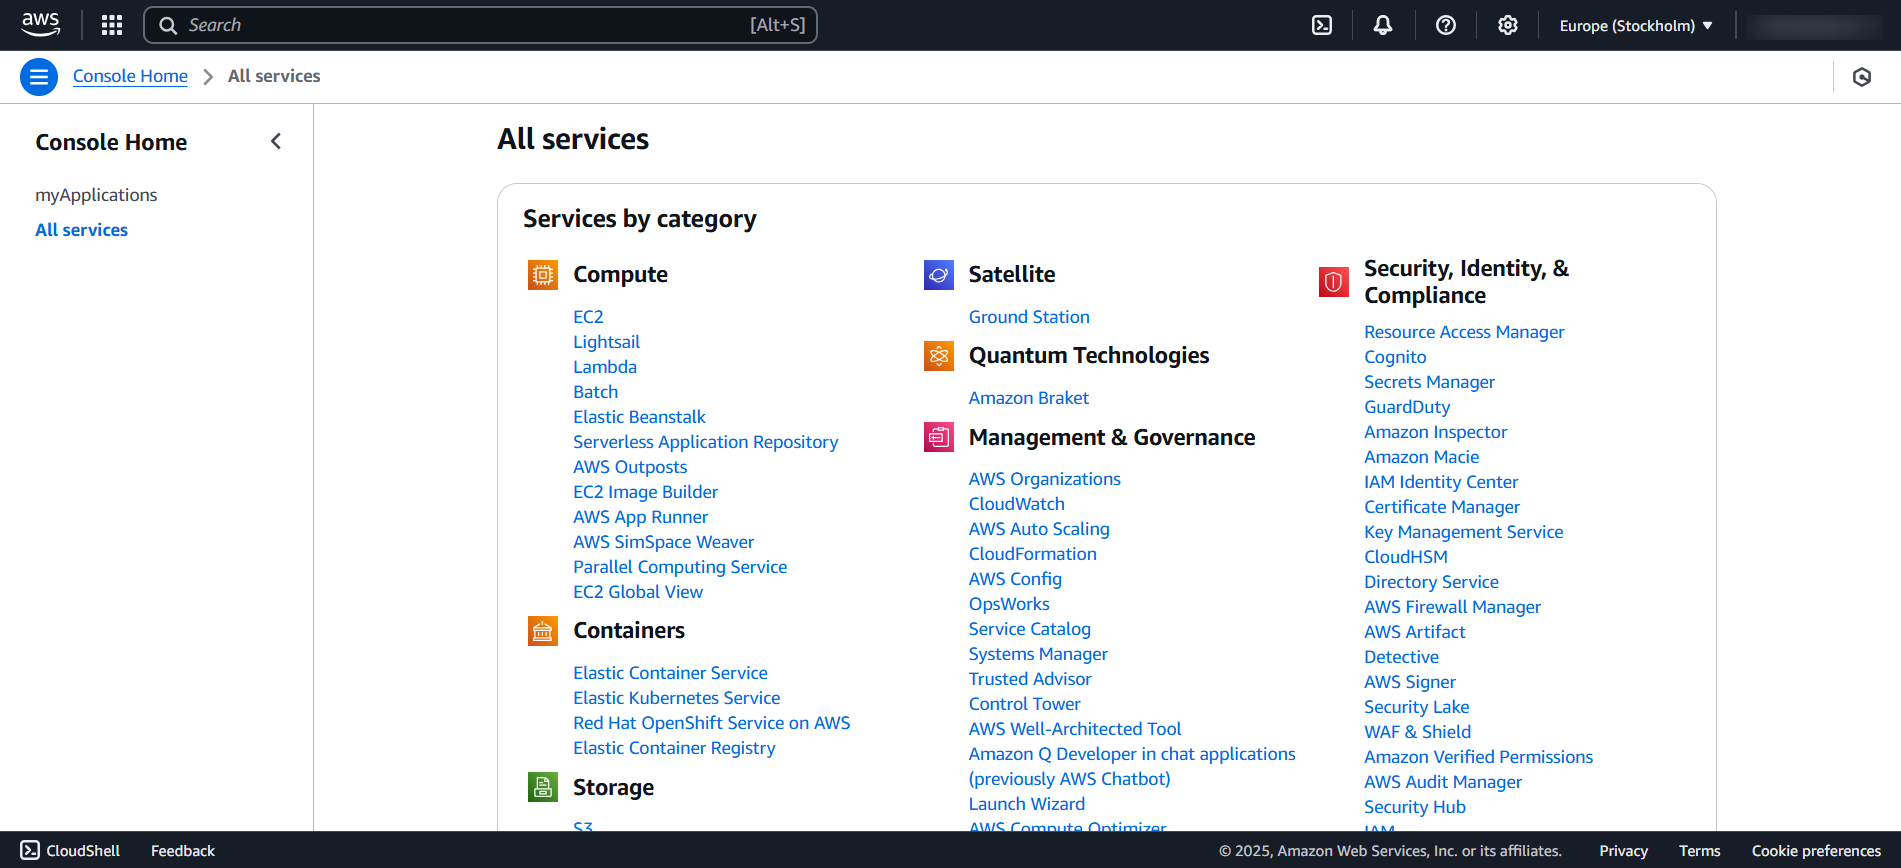Open Cognito
Image resolution: width=1901 pixels, height=868 pixels.
(x=1395, y=357)
